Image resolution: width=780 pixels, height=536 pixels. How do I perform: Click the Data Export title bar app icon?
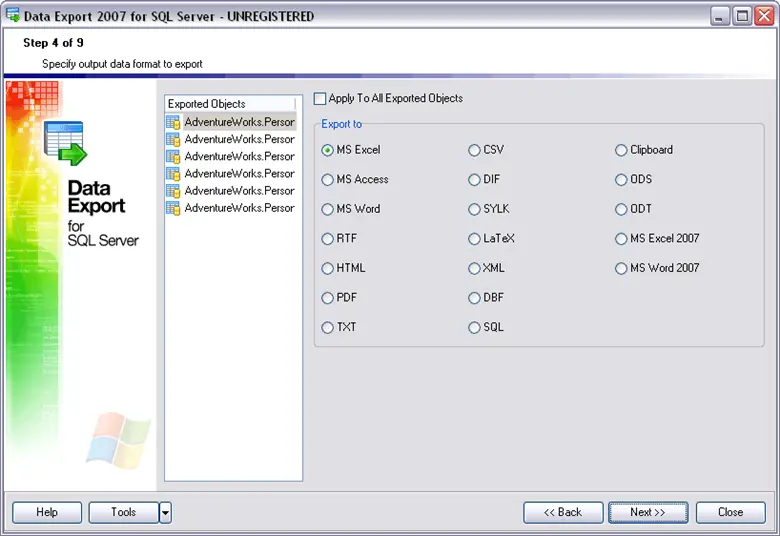13,15
